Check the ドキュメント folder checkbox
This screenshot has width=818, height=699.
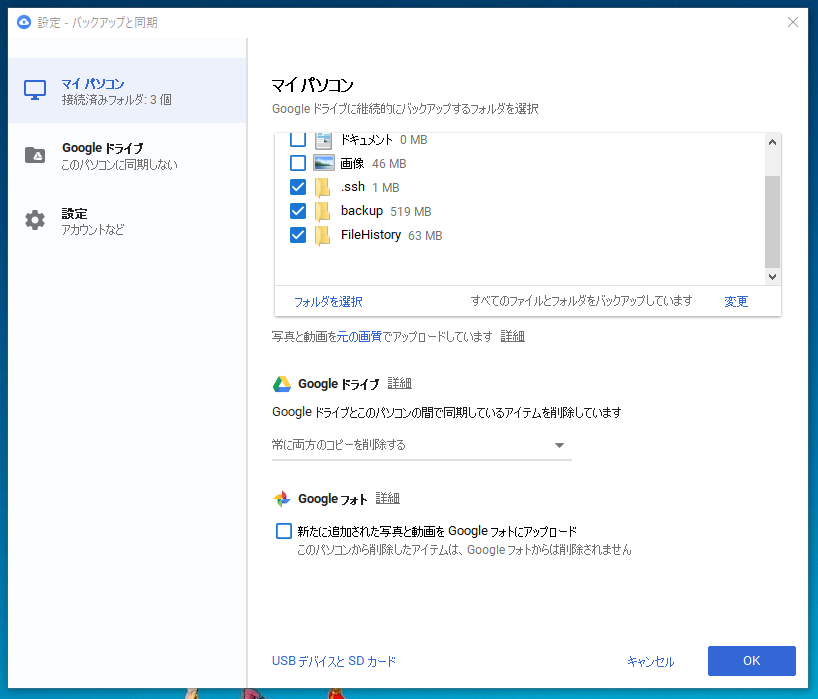[298, 140]
